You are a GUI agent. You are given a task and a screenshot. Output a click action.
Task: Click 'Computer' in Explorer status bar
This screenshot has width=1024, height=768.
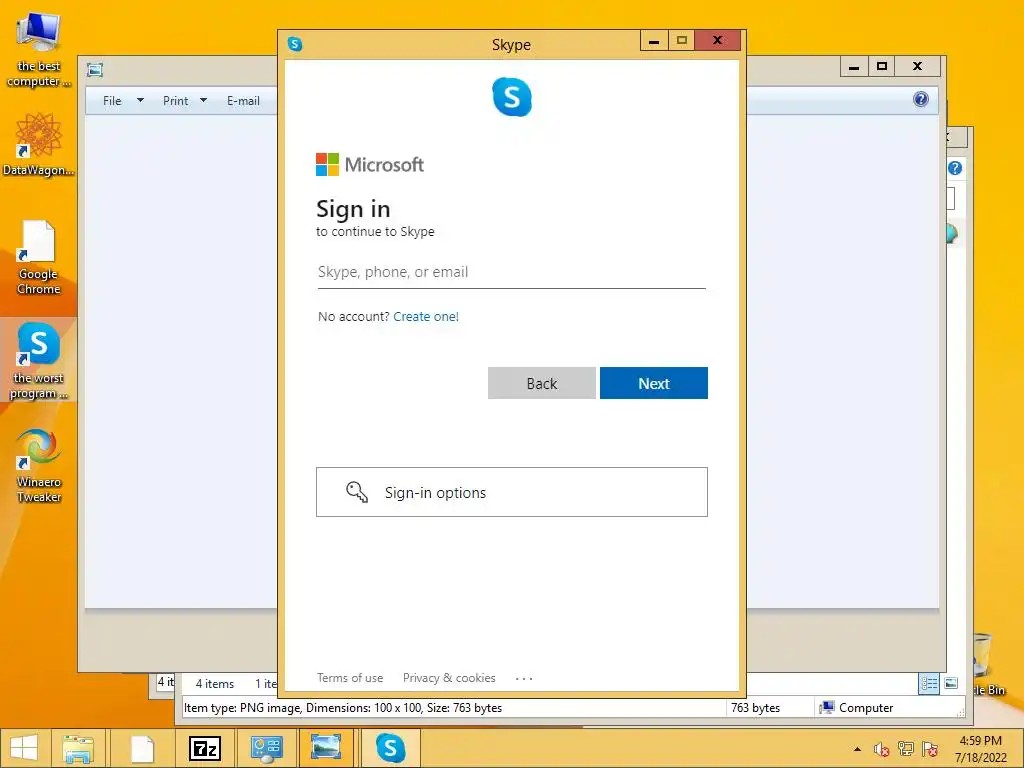865,708
